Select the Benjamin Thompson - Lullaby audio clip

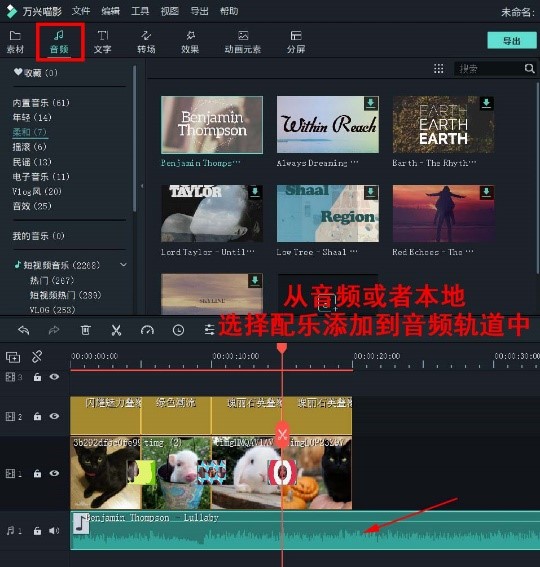[305, 530]
